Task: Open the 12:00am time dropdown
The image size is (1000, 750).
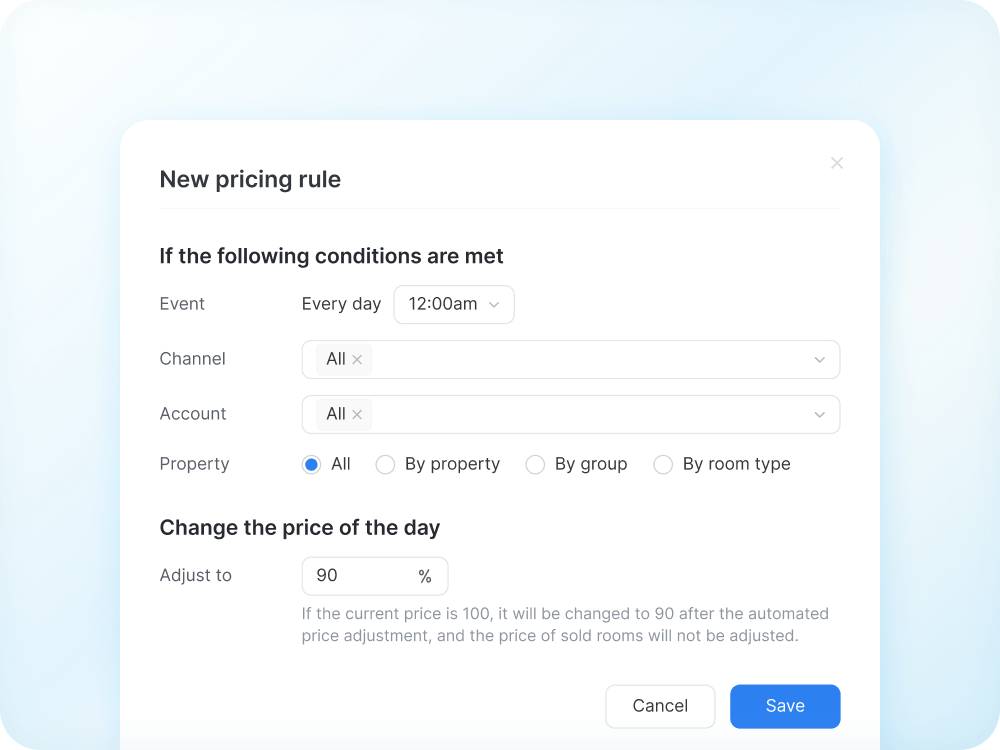Action: click(454, 304)
